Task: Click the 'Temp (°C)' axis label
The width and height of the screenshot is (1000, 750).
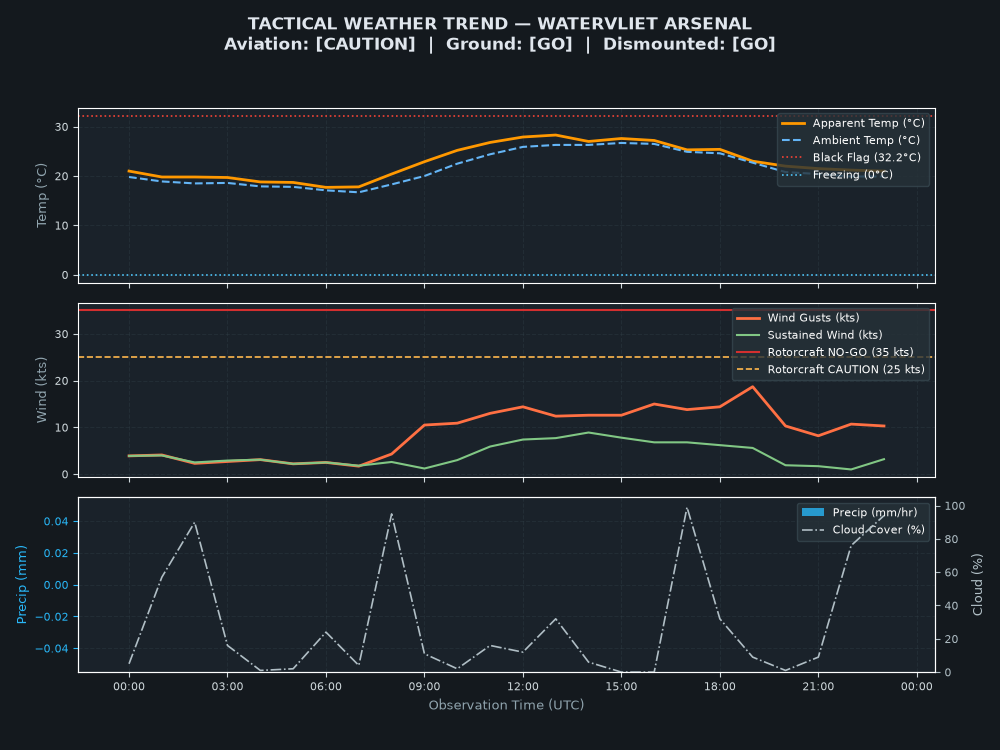Action: tap(42, 195)
